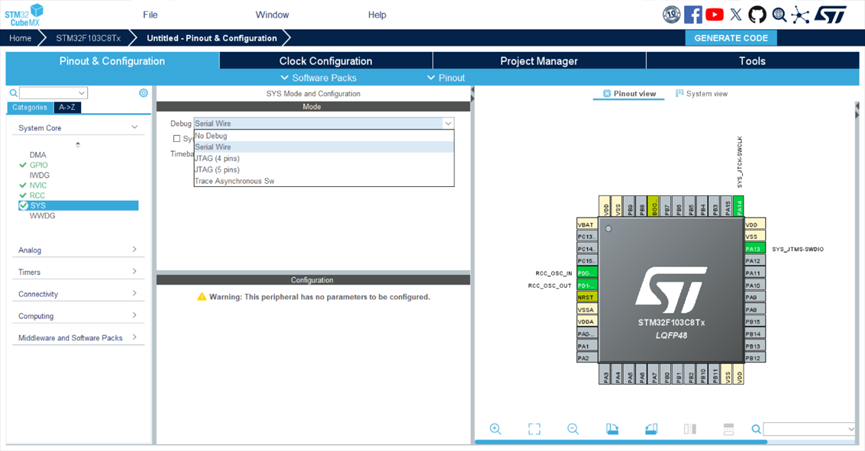The width and height of the screenshot is (865, 451).
Task: Fit the chip pinout to the view
Action: click(534, 429)
